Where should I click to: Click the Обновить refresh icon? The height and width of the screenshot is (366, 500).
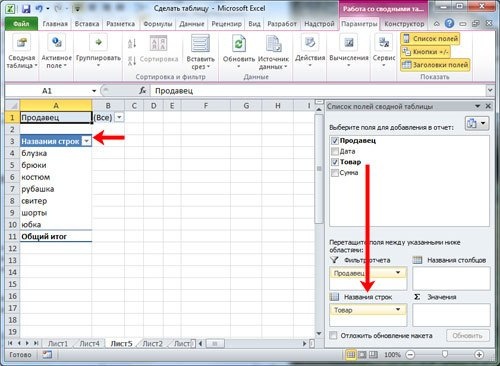pyautogui.click(x=239, y=44)
